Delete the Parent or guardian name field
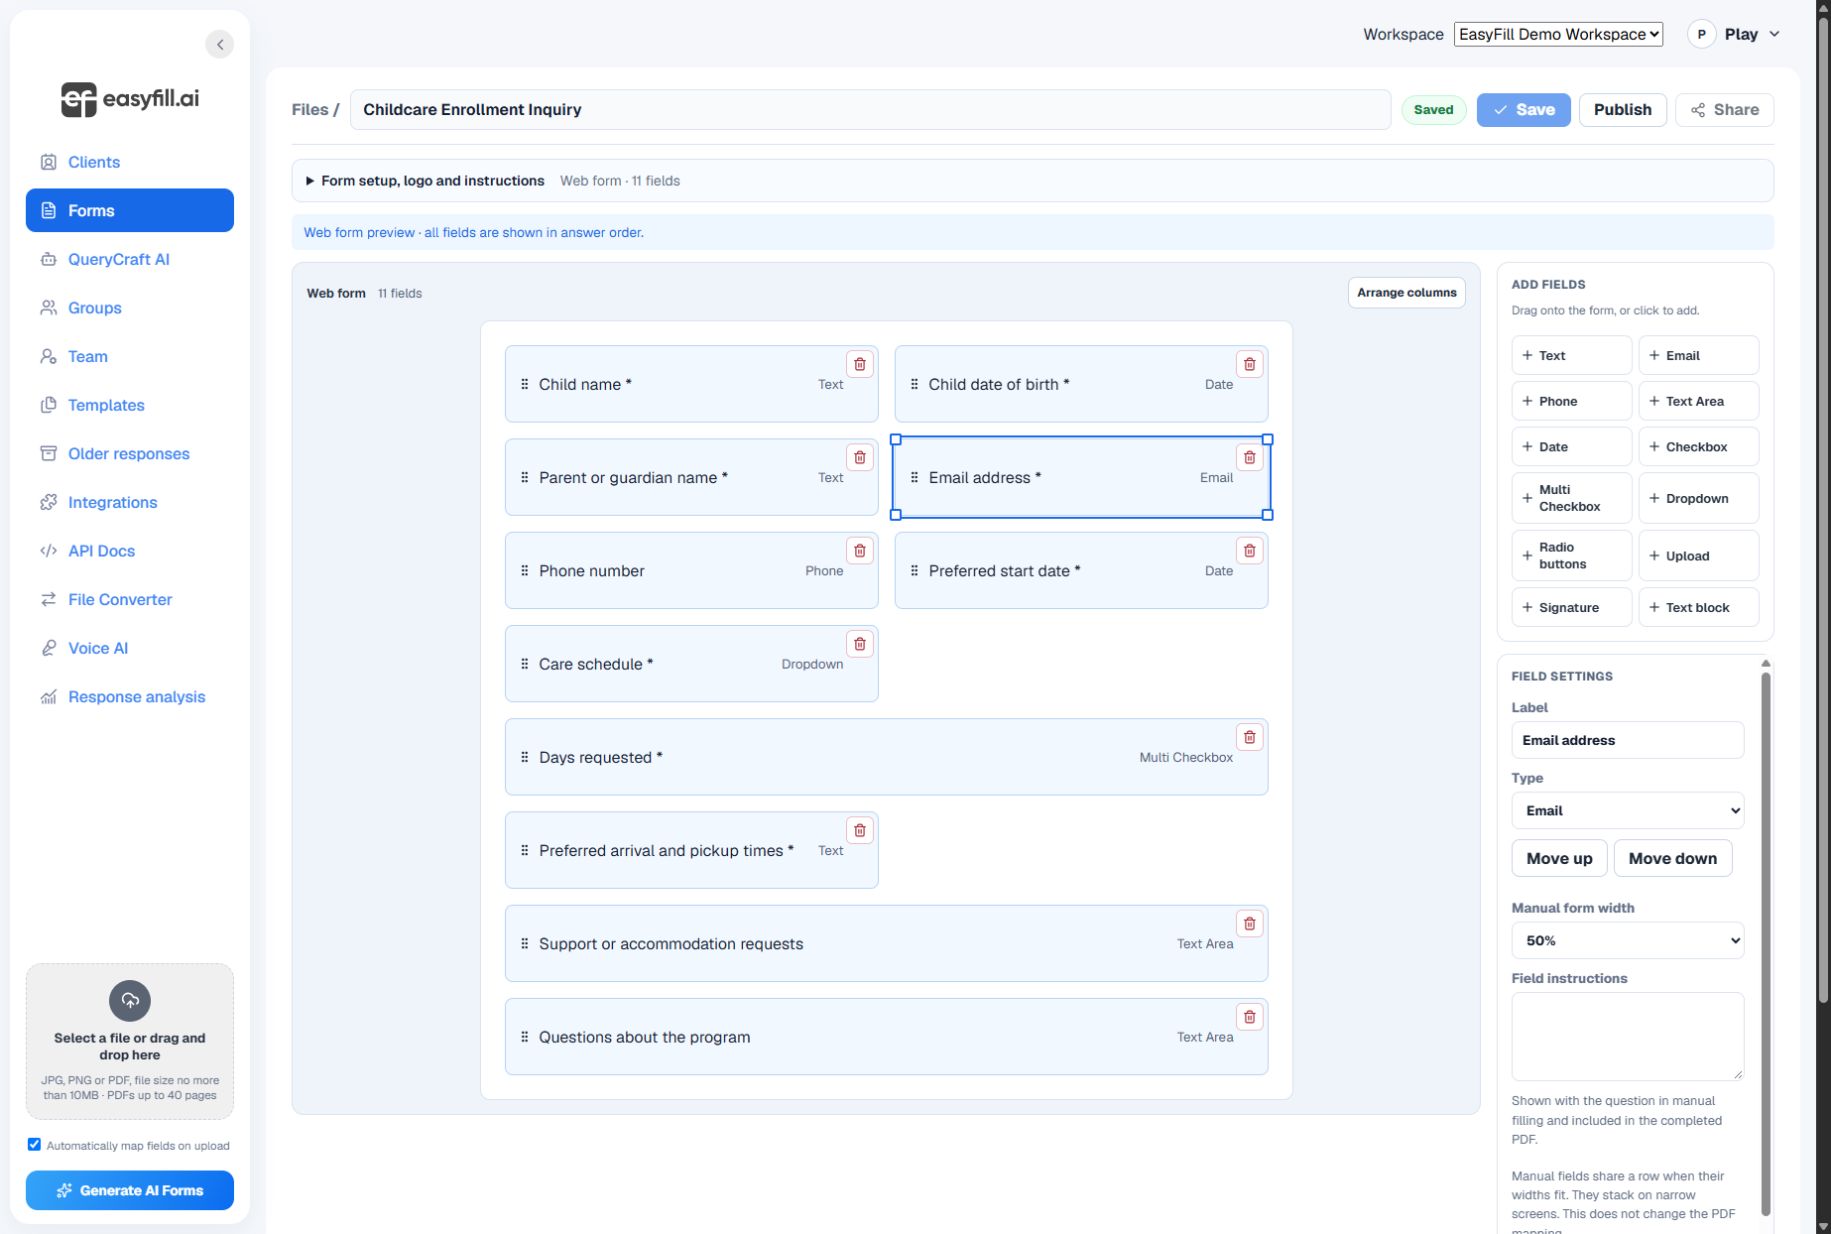 click(x=859, y=457)
